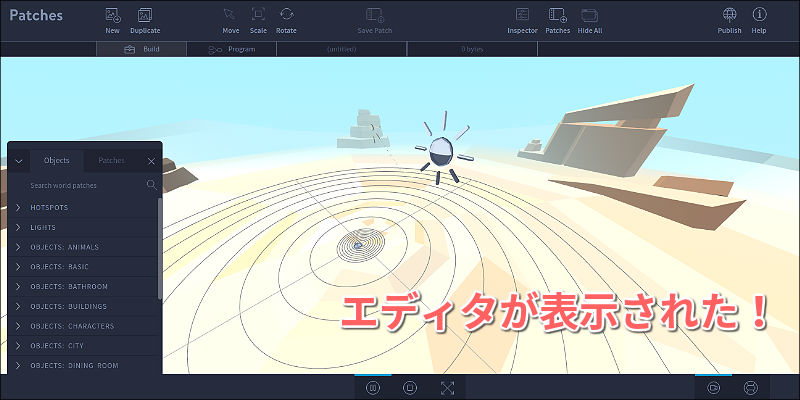The width and height of the screenshot is (800, 400).
Task: Click the Save Patch toolbar button
Action: point(374,21)
